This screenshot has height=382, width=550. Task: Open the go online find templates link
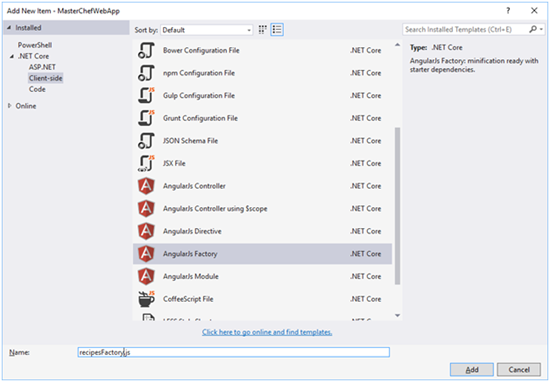(267, 332)
